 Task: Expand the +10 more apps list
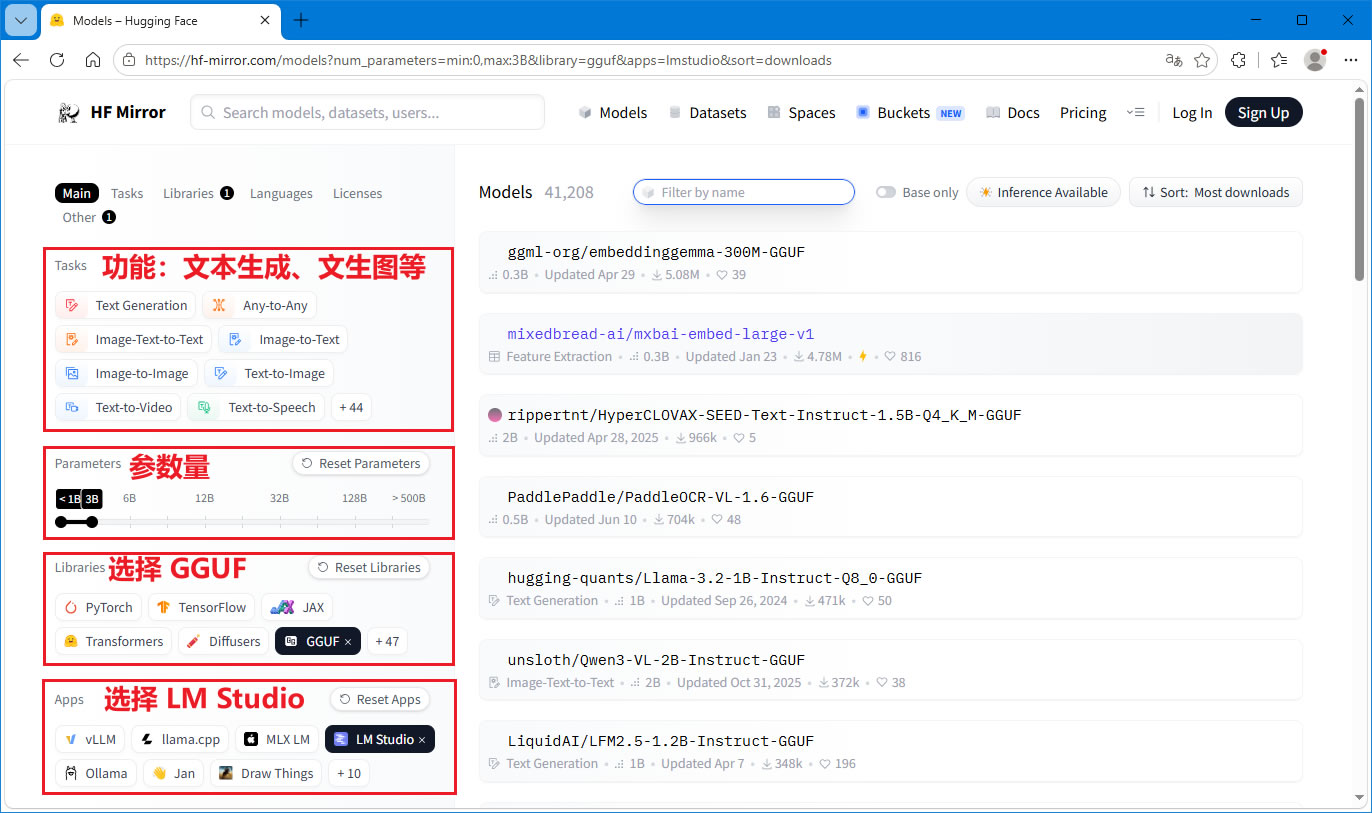pyautogui.click(x=349, y=774)
